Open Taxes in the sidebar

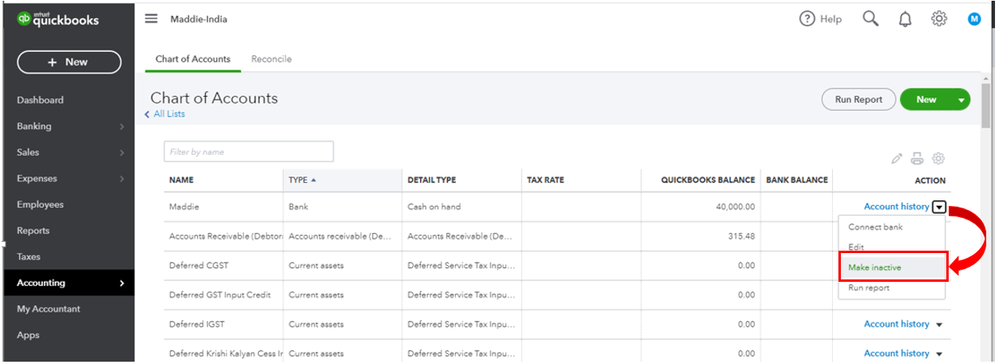click(x=29, y=257)
